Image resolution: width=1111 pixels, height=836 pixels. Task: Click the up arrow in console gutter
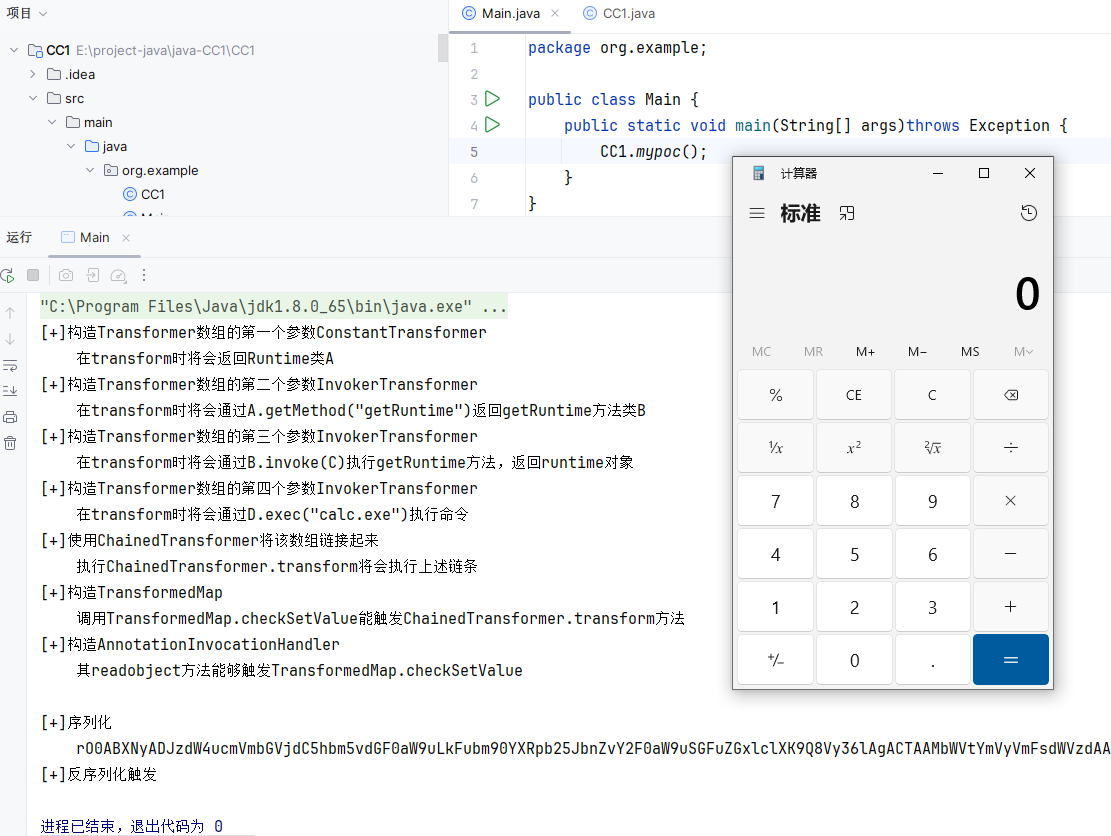[10, 312]
